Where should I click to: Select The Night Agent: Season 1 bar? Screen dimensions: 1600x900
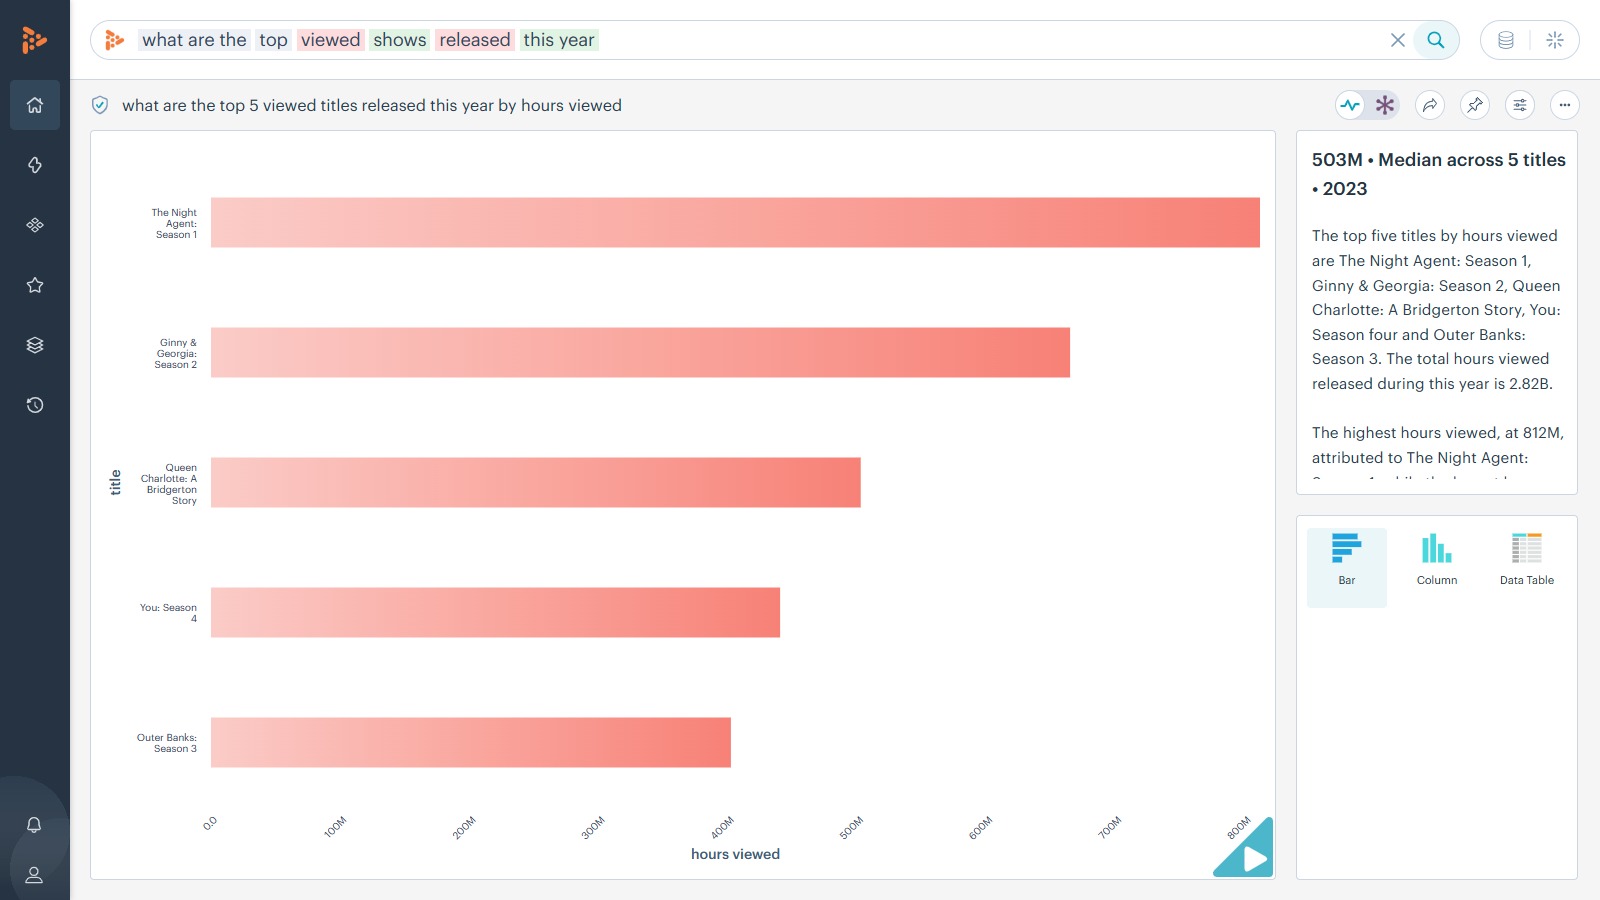[x=735, y=222]
